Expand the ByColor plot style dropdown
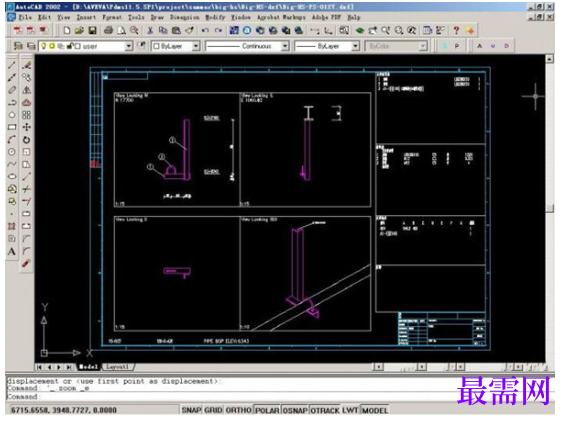The width and height of the screenshot is (569, 422). click(x=422, y=46)
